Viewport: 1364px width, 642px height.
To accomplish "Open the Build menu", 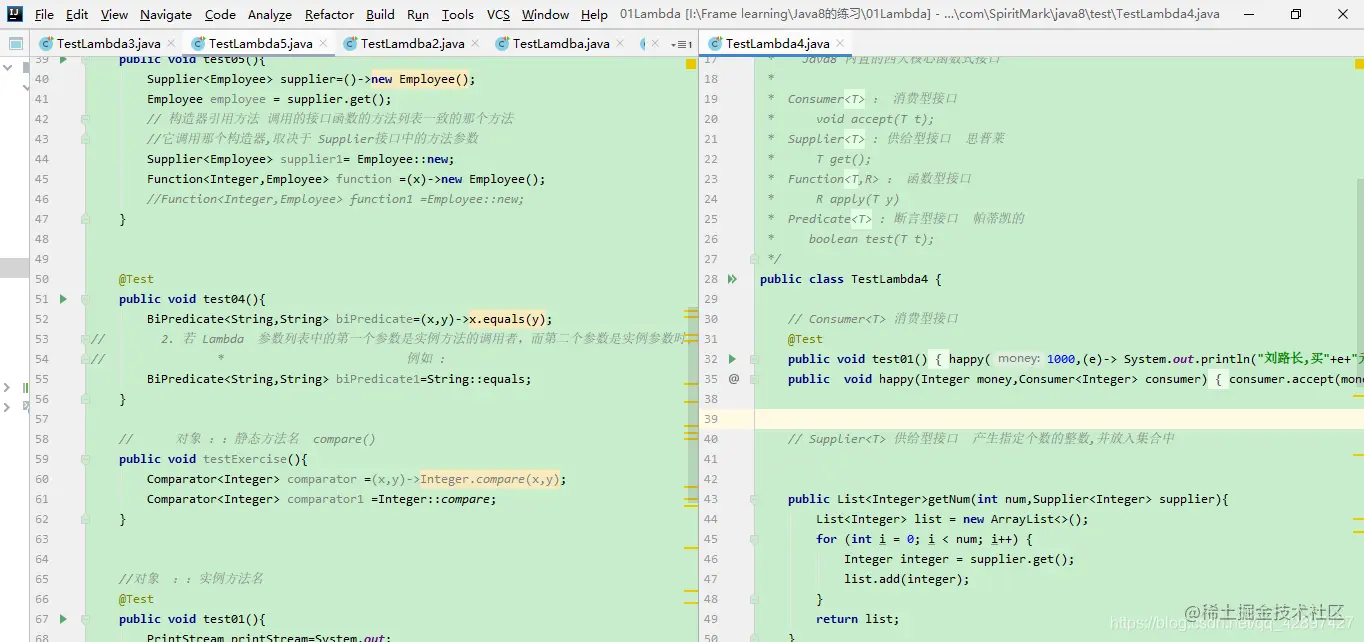I will 380,14.
